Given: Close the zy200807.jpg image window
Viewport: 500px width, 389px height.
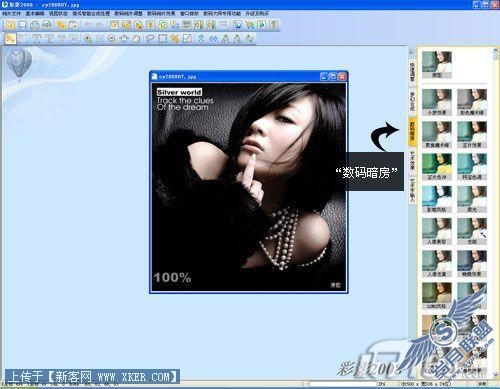Looking at the screenshot, I should tap(342, 76).
